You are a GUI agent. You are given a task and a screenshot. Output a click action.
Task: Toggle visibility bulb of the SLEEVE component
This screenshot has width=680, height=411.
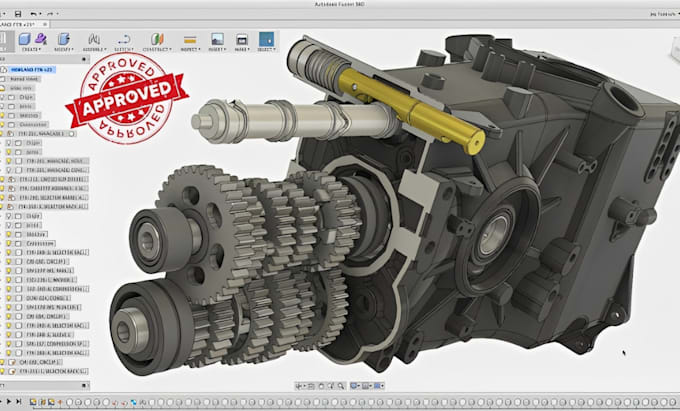pos(8,335)
